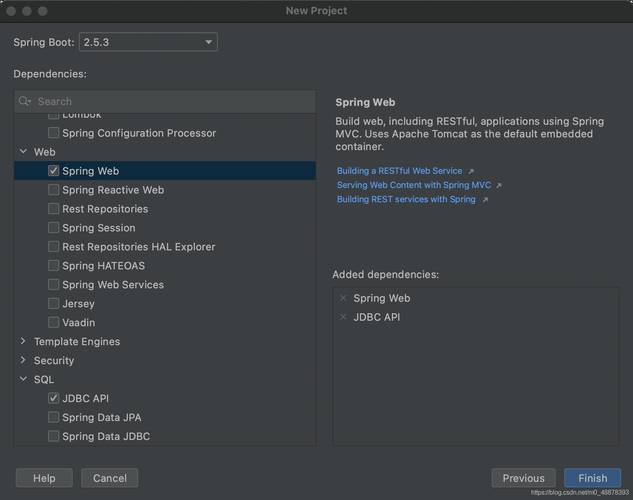Expand the Security category
Image resolution: width=633 pixels, height=500 pixels.
click(23, 361)
